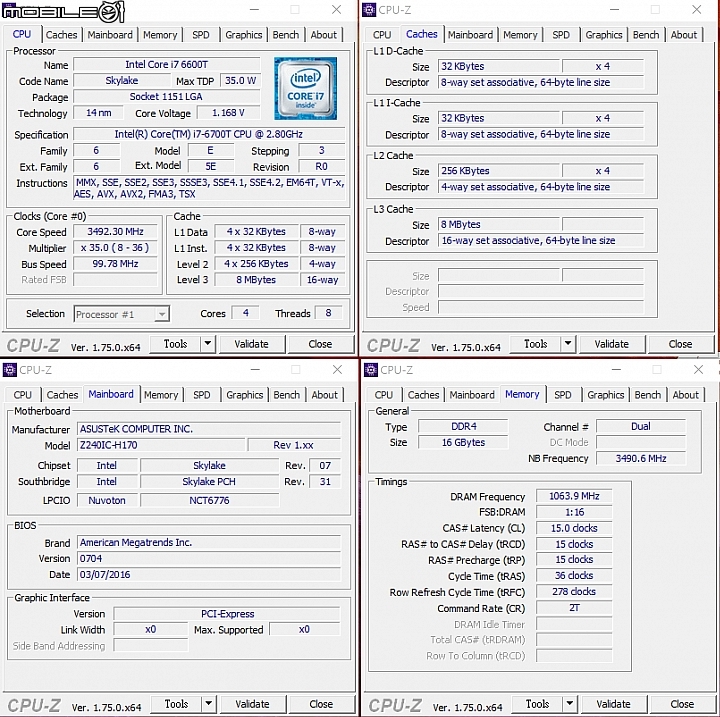
Task: Click the Specification field i7-6700T CPU
Action: coord(209,134)
